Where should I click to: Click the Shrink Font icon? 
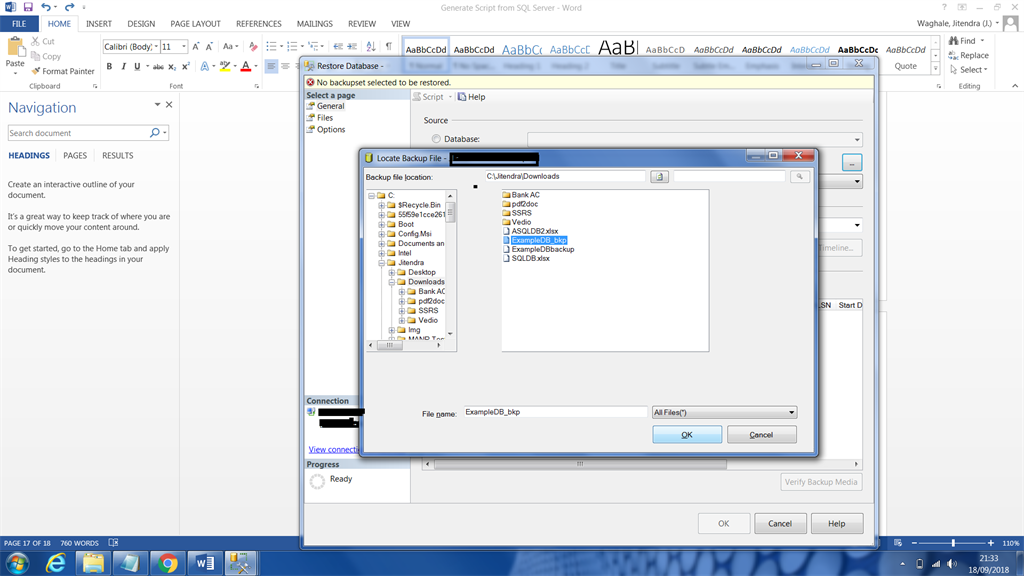tap(209, 46)
